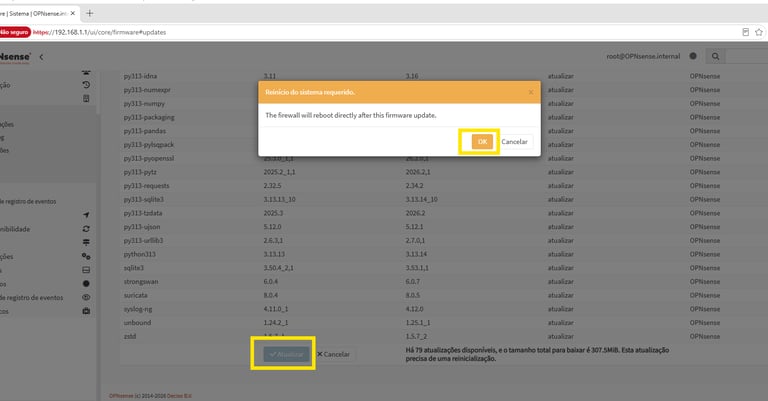Select the py313-pyopenssl package name
Viewport: 768px width, 401px height.
pyautogui.click(x=149, y=158)
